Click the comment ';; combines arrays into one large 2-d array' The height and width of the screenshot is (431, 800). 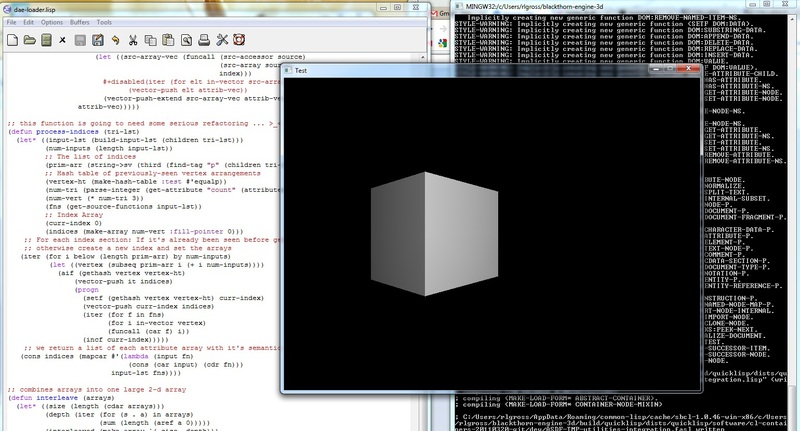(x=97, y=390)
